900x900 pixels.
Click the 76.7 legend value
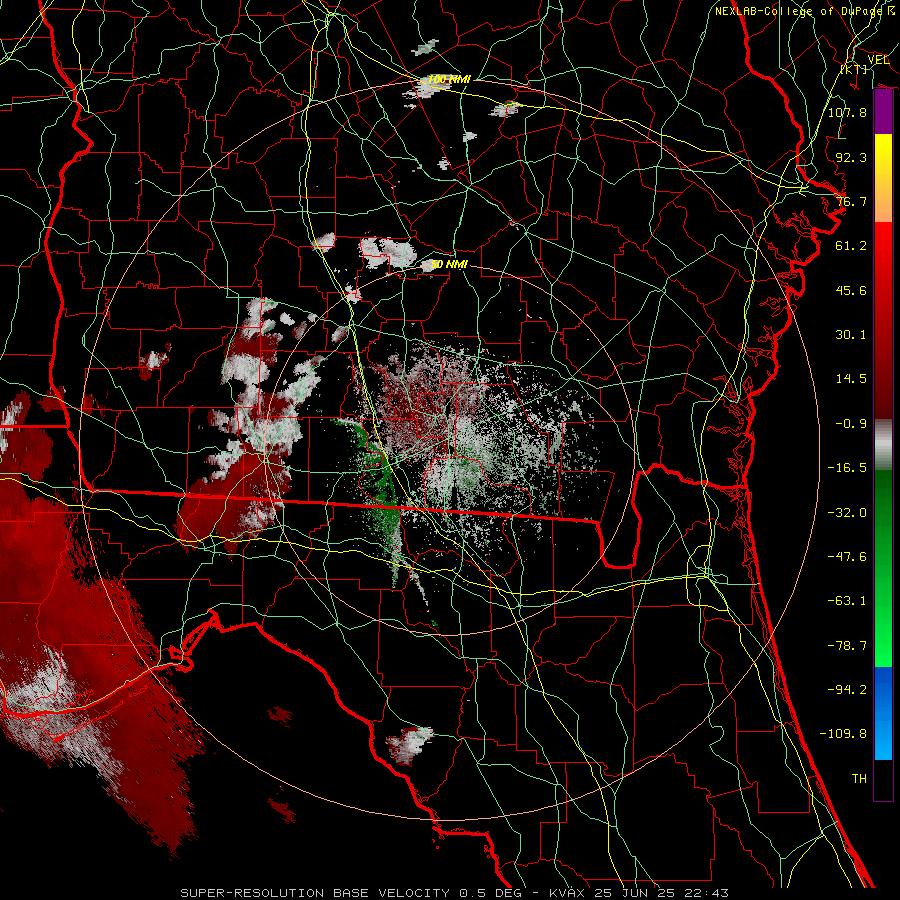click(851, 202)
